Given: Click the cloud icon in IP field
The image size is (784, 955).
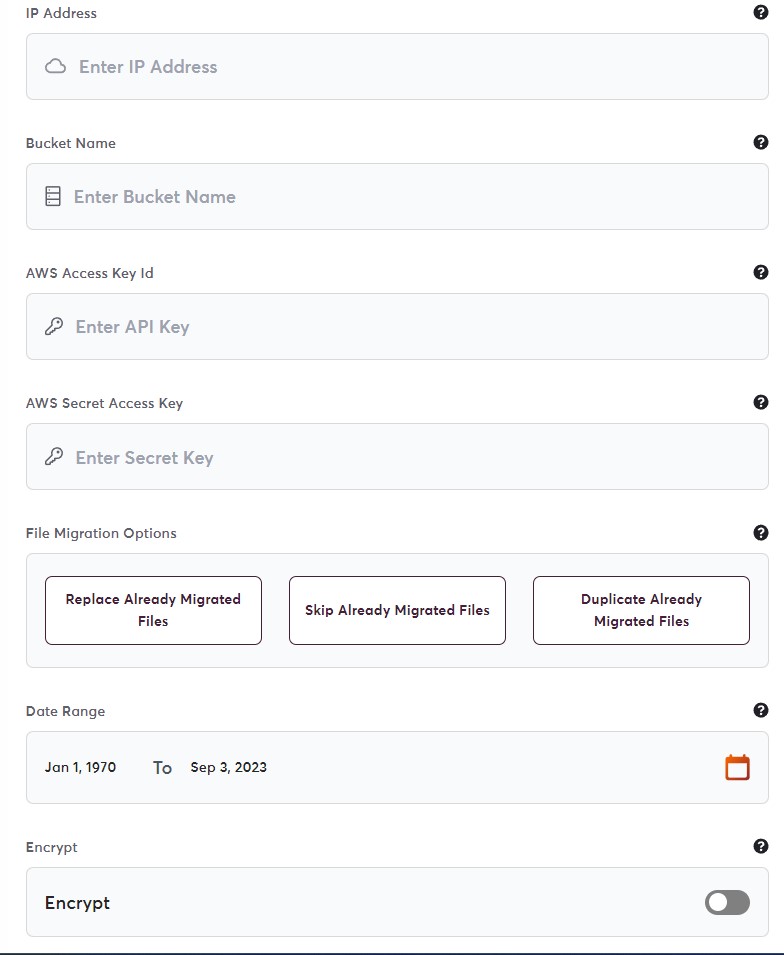Looking at the screenshot, I should pyautogui.click(x=56, y=67).
